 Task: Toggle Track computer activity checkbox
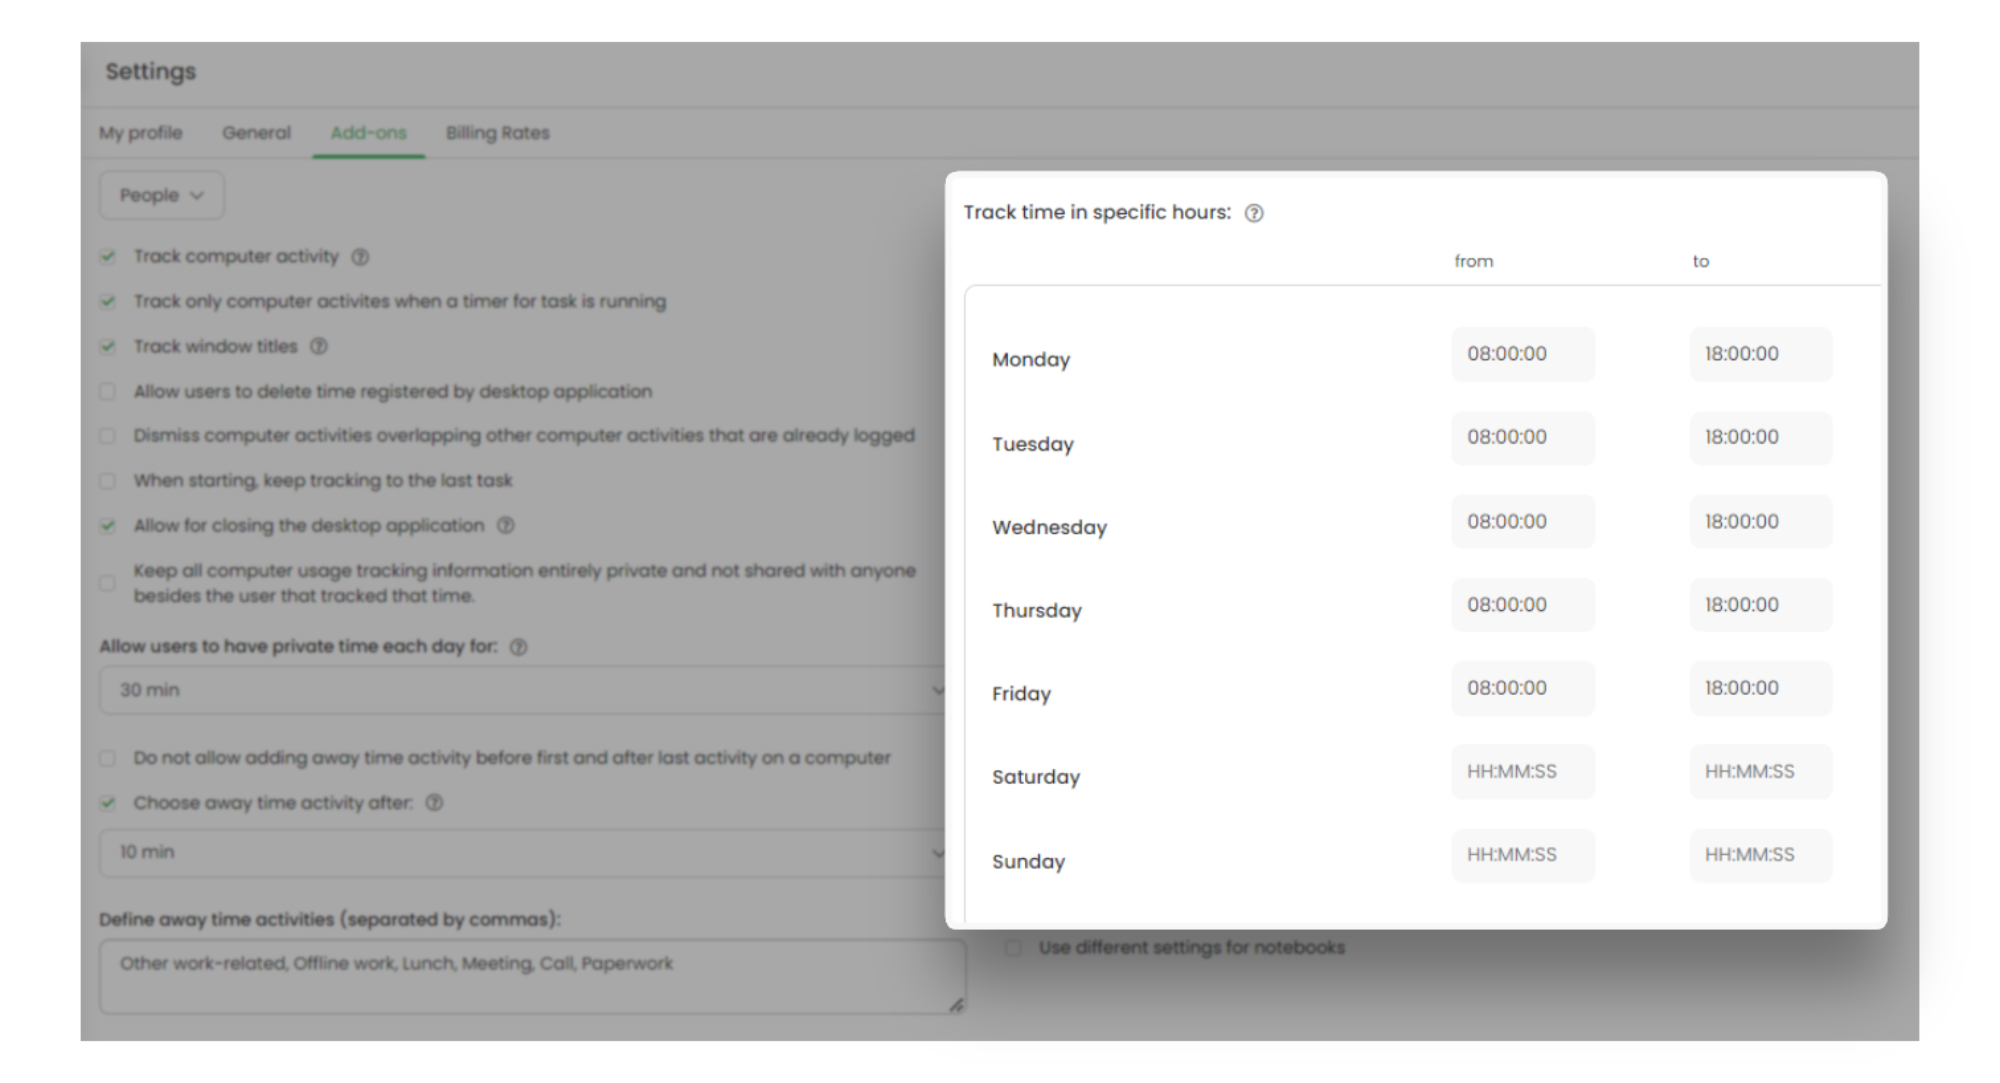108,257
